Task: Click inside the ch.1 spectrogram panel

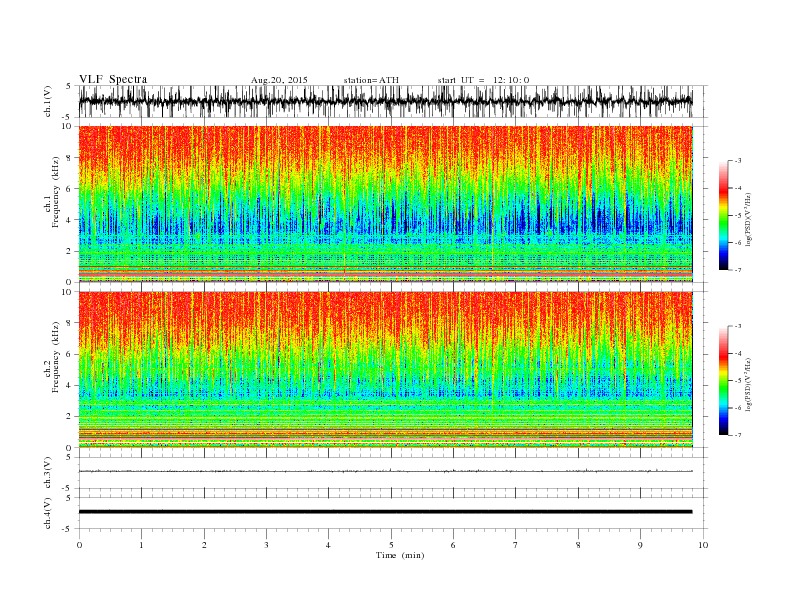Action: tap(385, 204)
